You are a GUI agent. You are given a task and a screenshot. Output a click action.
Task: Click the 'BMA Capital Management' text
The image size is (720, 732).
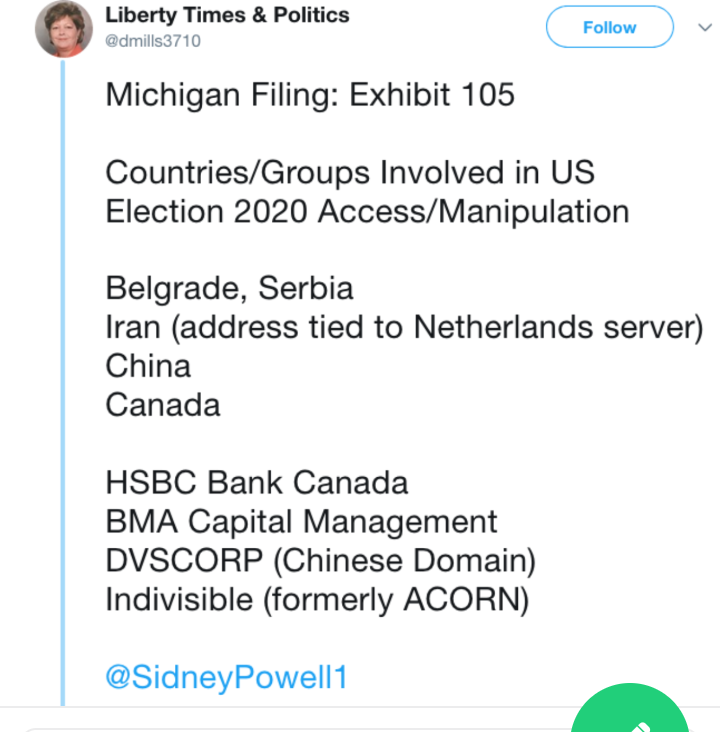click(x=301, y=522)
